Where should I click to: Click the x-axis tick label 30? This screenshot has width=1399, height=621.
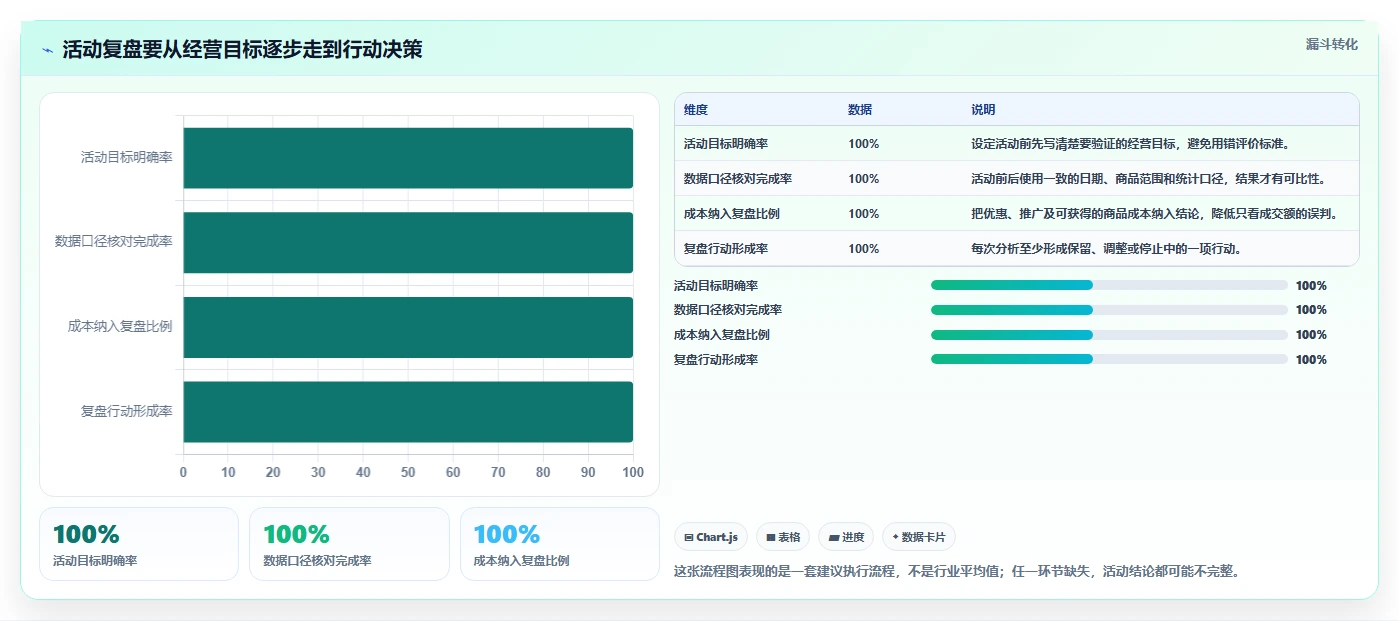click(x=318, y=472)
